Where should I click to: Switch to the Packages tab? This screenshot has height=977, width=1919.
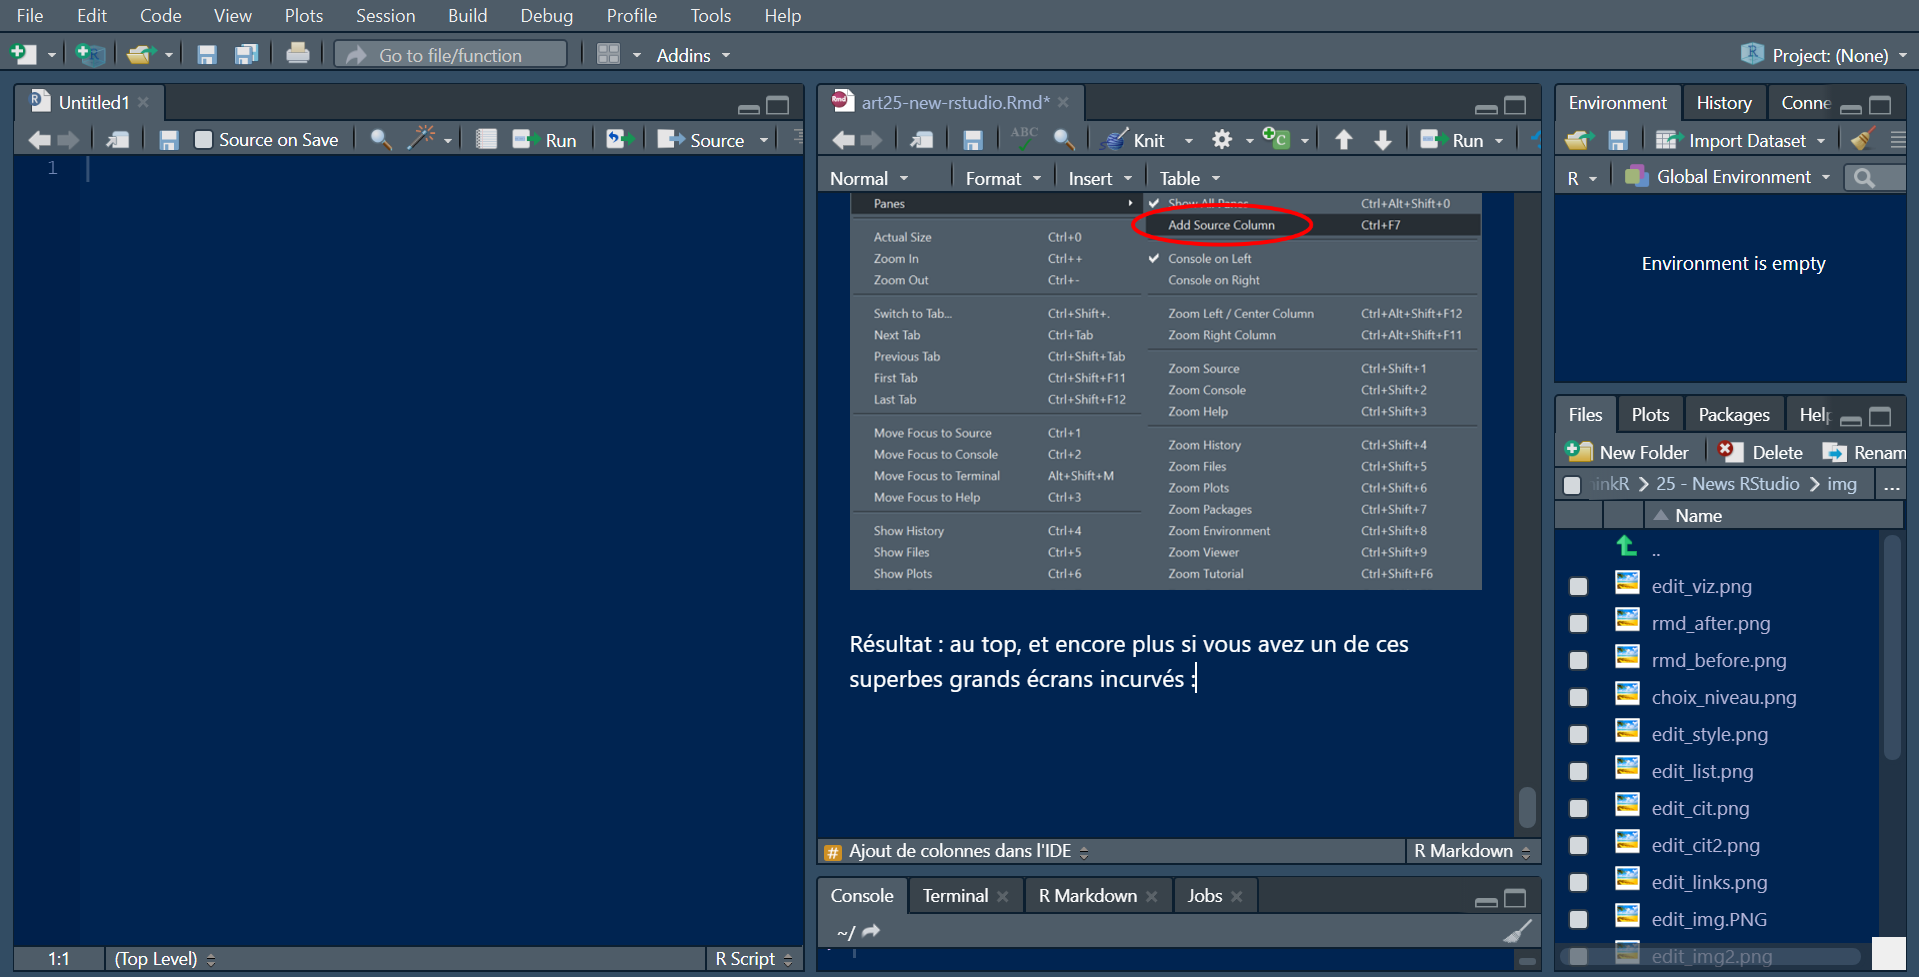pyautogui.click(x=1733, y=413)
